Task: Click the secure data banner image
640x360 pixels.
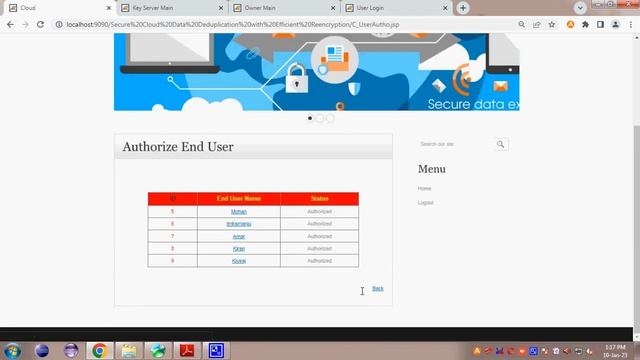Action: [317, 72]
